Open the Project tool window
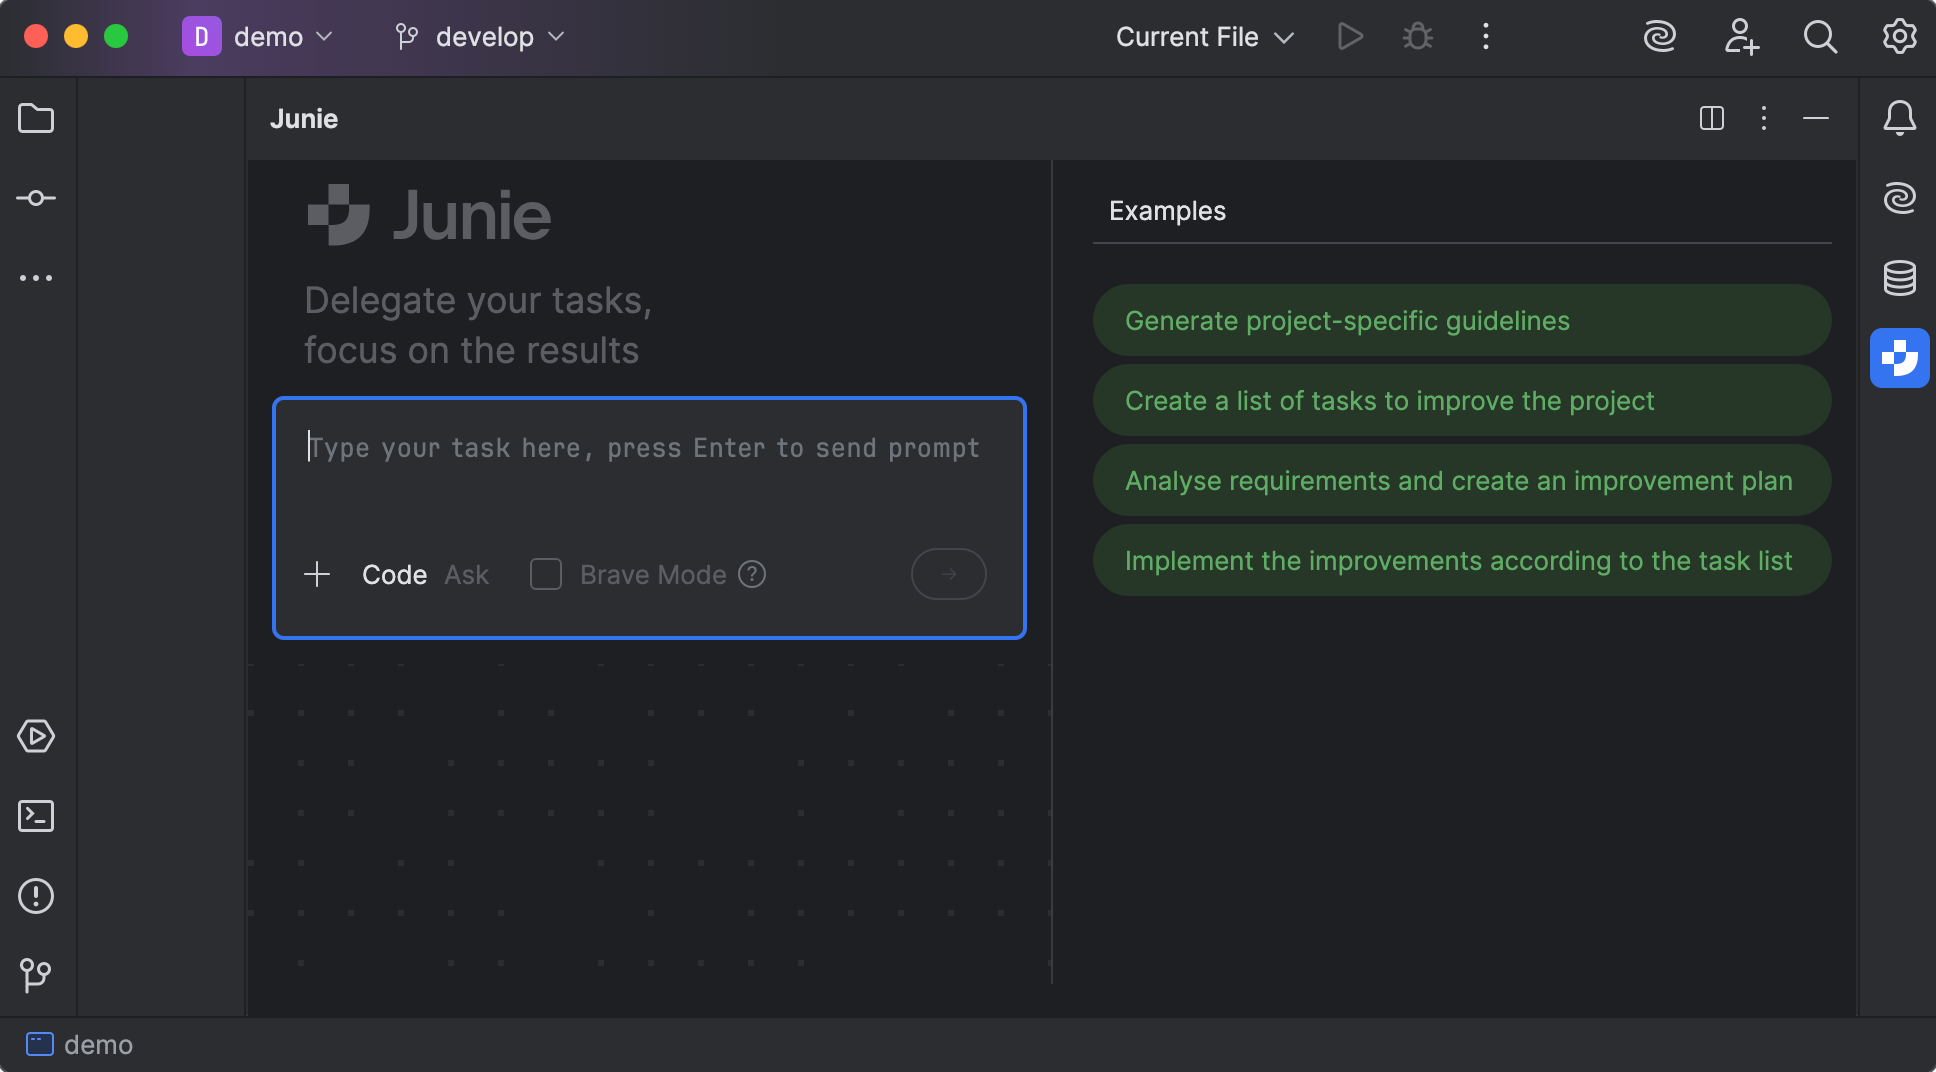This screenshot has height=1072, width=1936. coord(36,118)
